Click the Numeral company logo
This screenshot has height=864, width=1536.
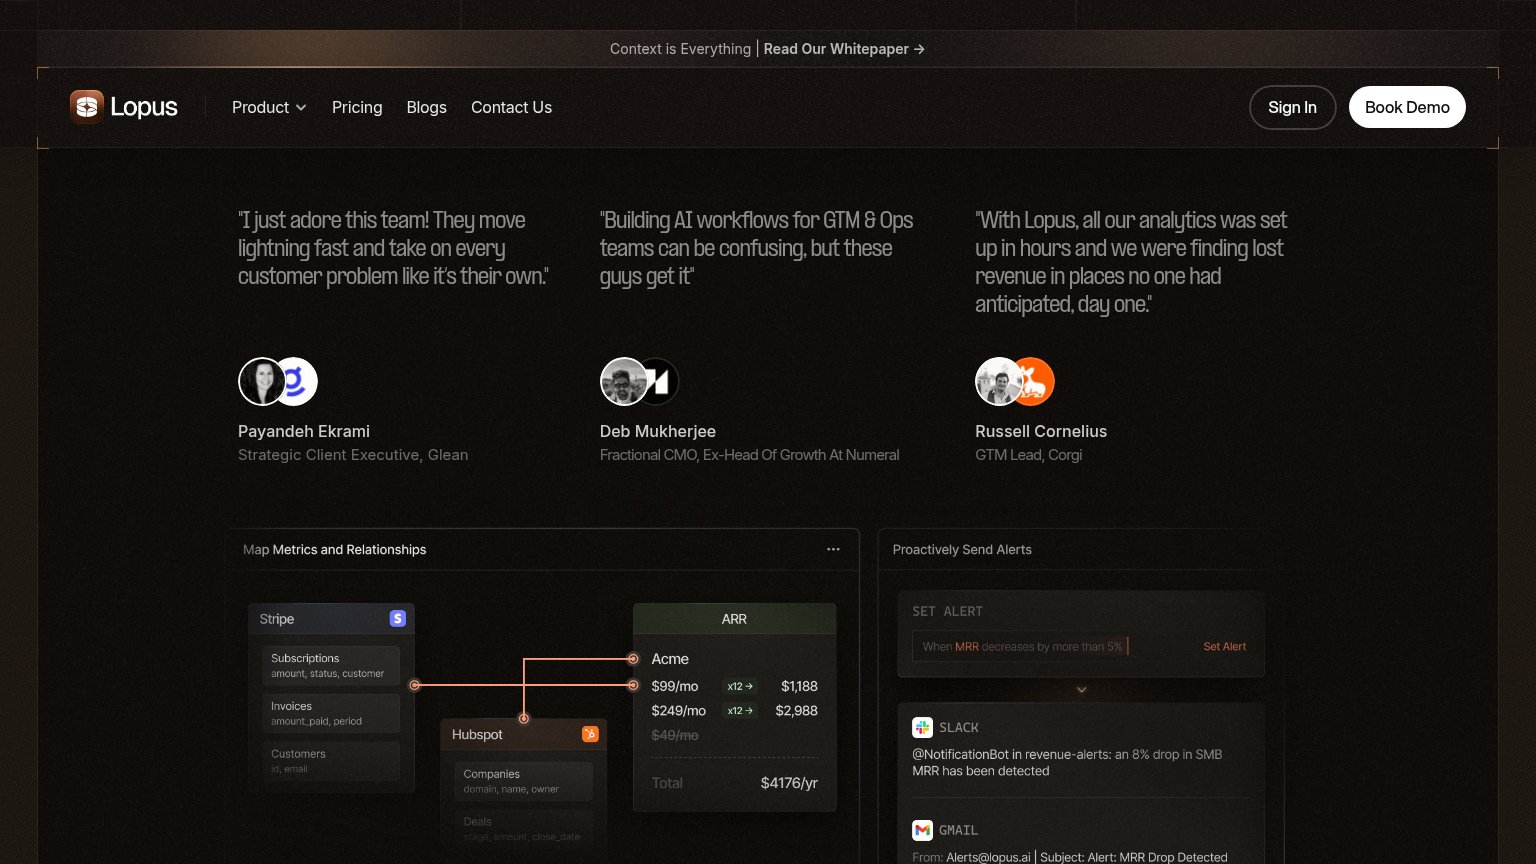(659, 381)
